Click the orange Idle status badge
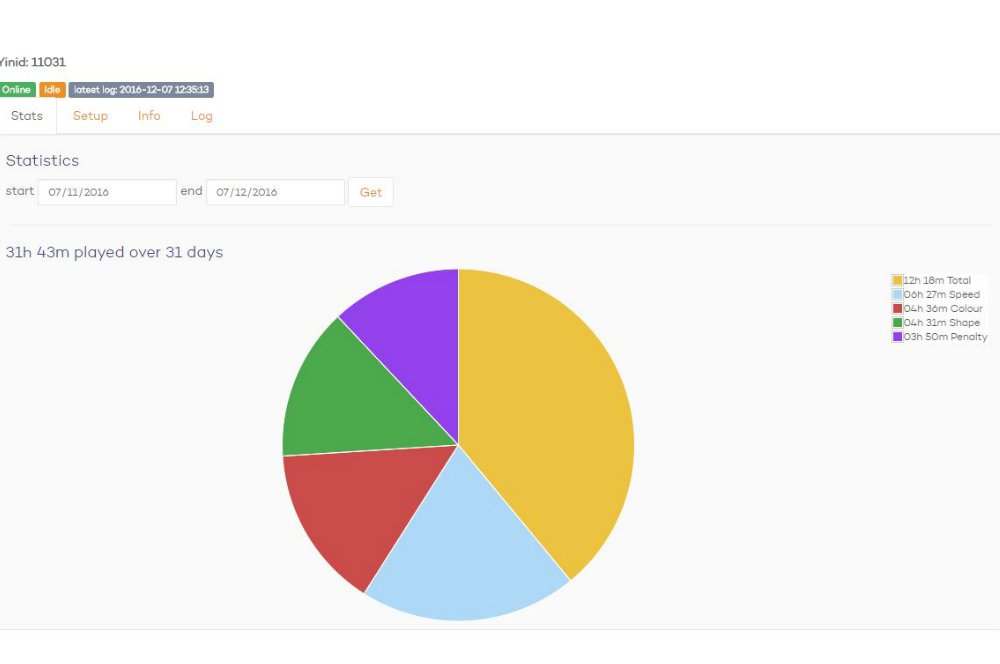This screenshot has width=1000, height=664. [x=53, y=90]
